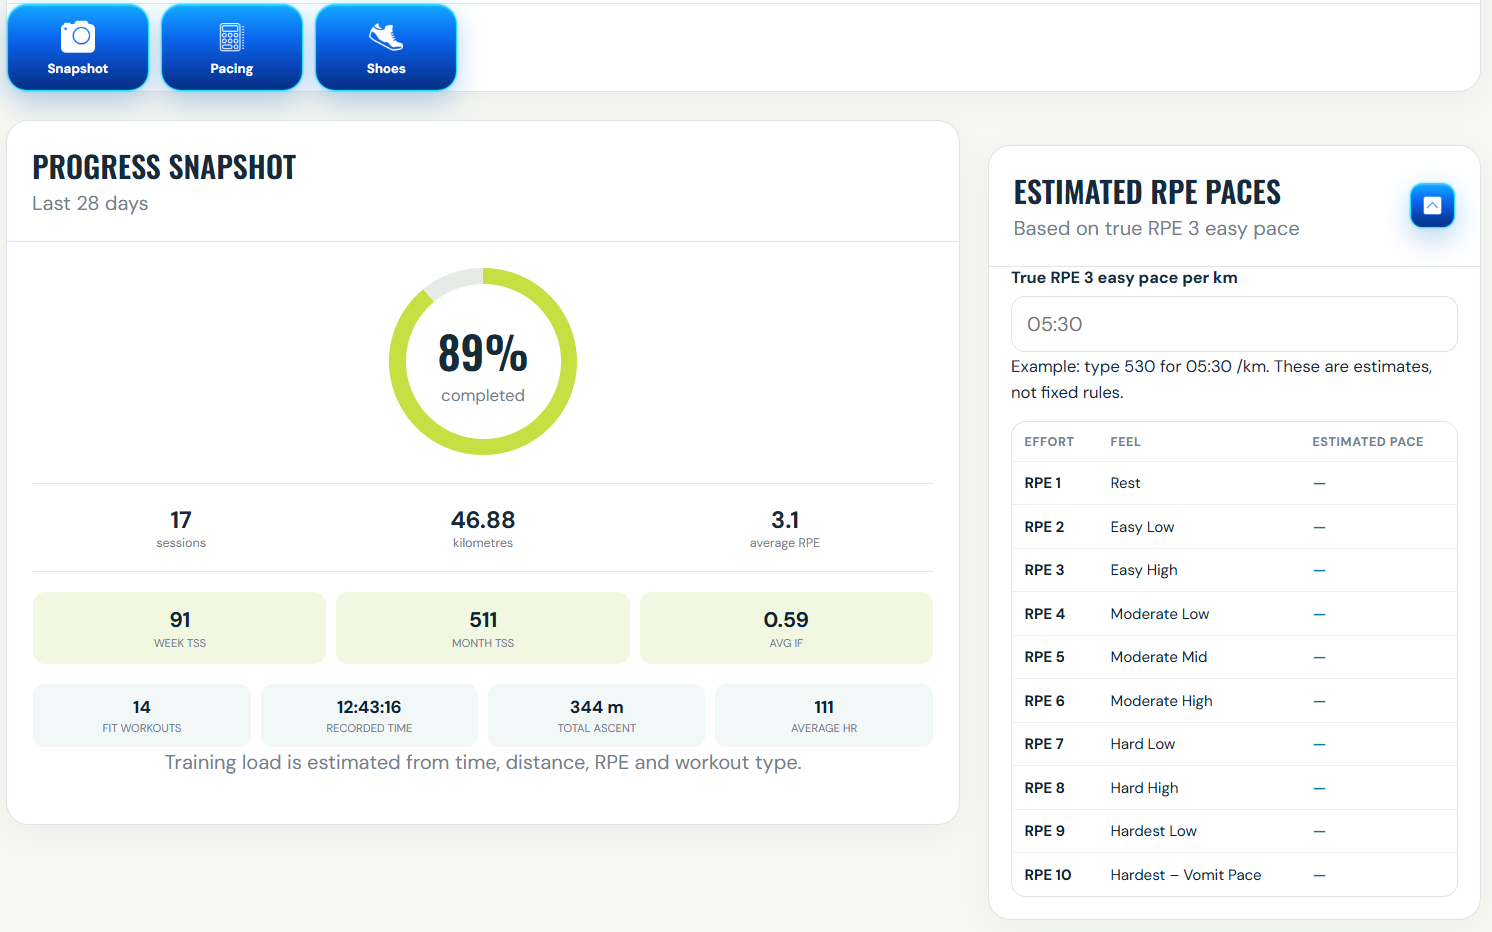Click the 511 Month TSS card

click(x=483, y=628)
